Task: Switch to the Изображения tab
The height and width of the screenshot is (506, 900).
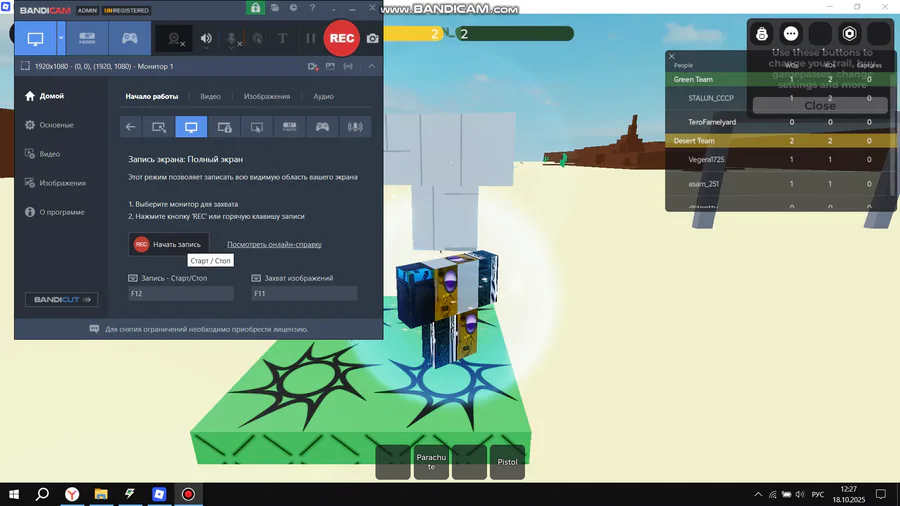Action: (267, 96)
